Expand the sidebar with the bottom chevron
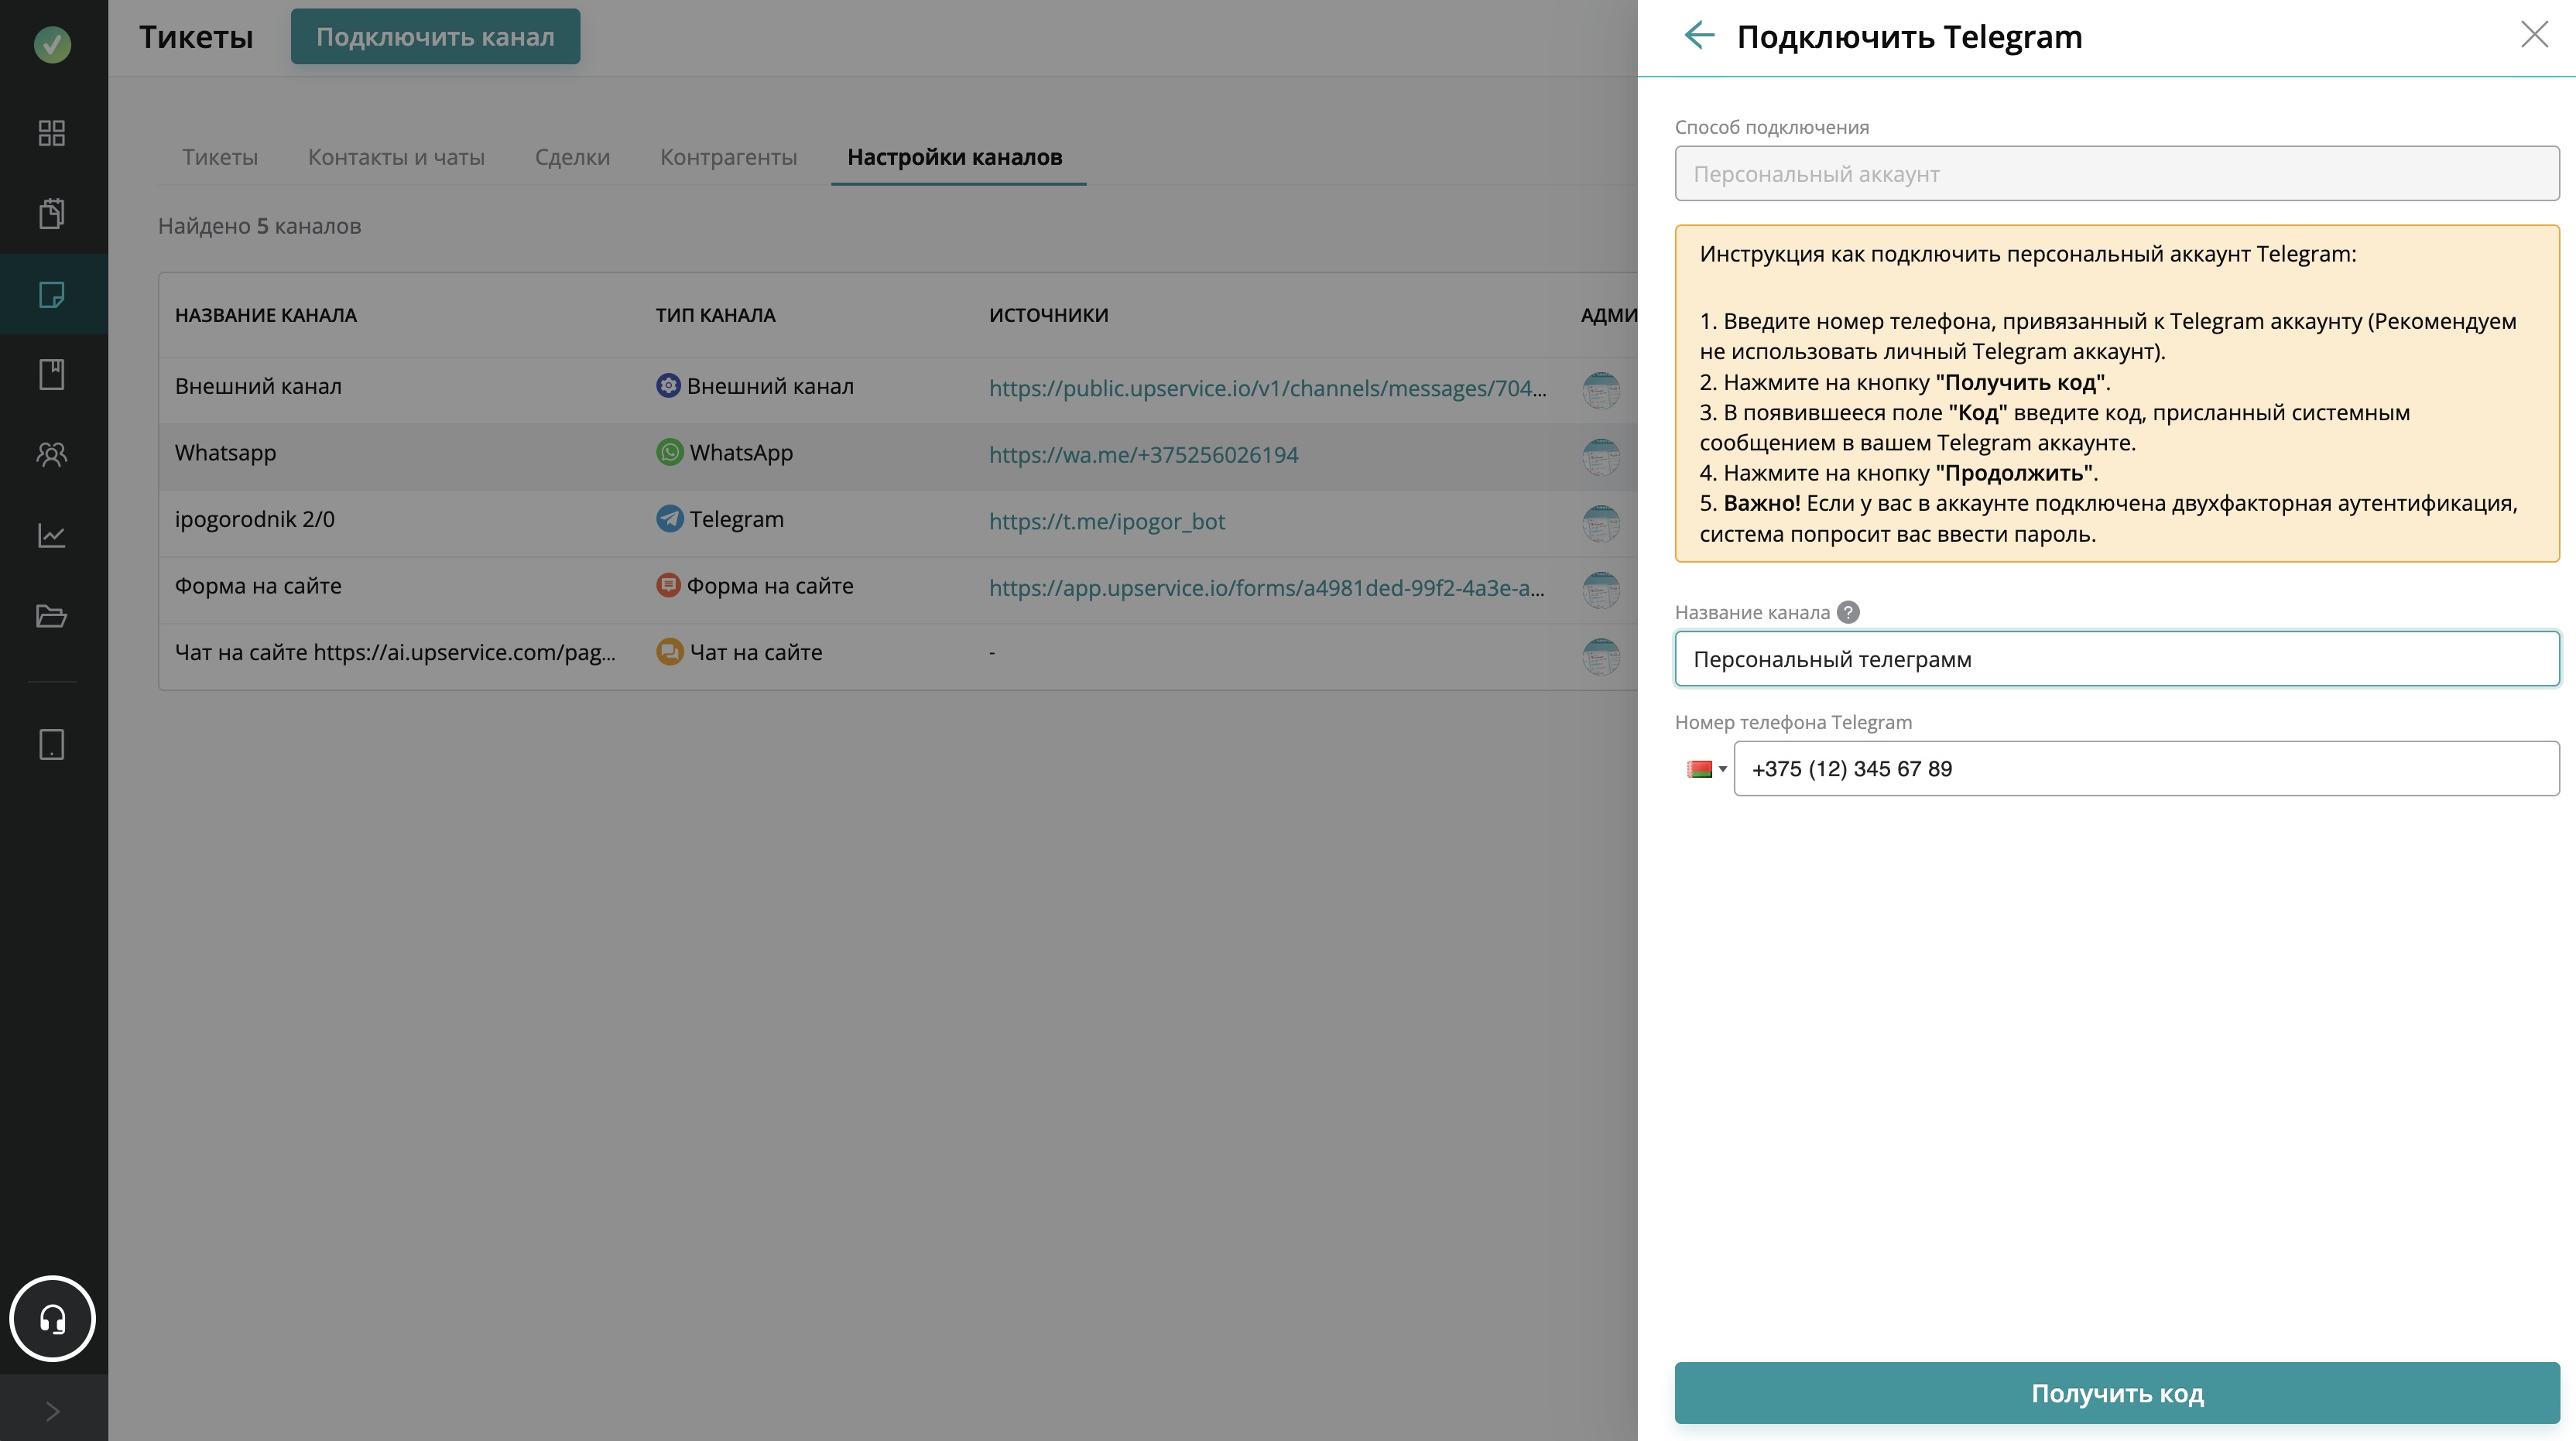Screen dimensions: 2576x1441 point(53,1411)
